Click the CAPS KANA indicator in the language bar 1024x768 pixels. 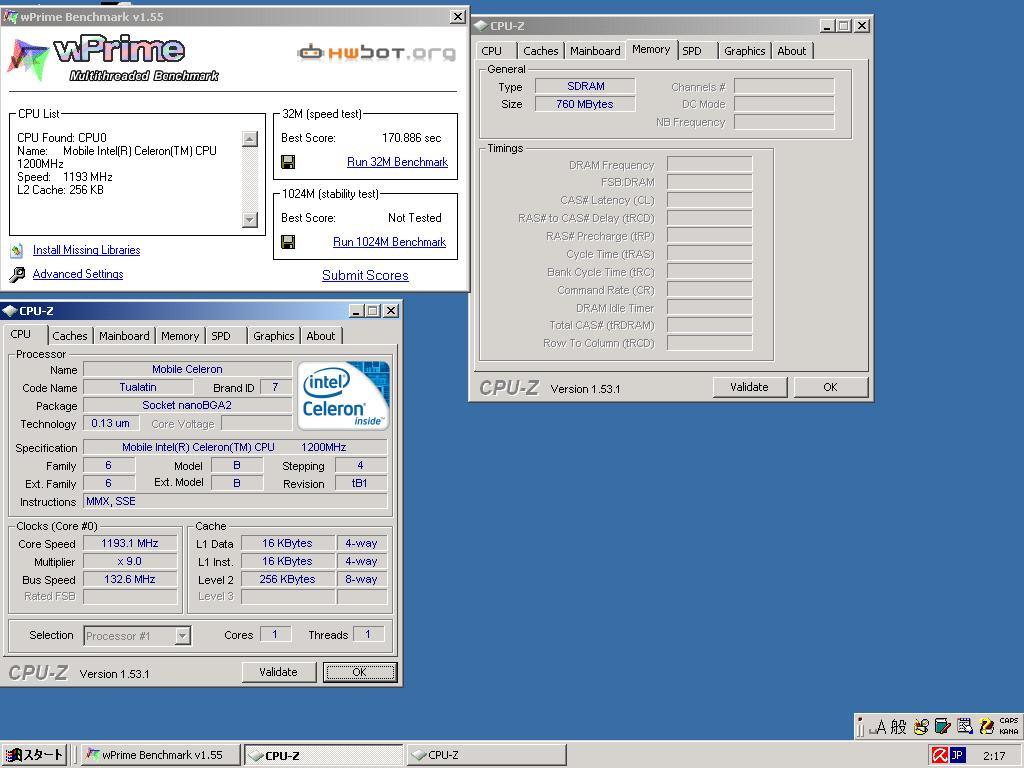pyautogui.click(x=1008, y=726)
